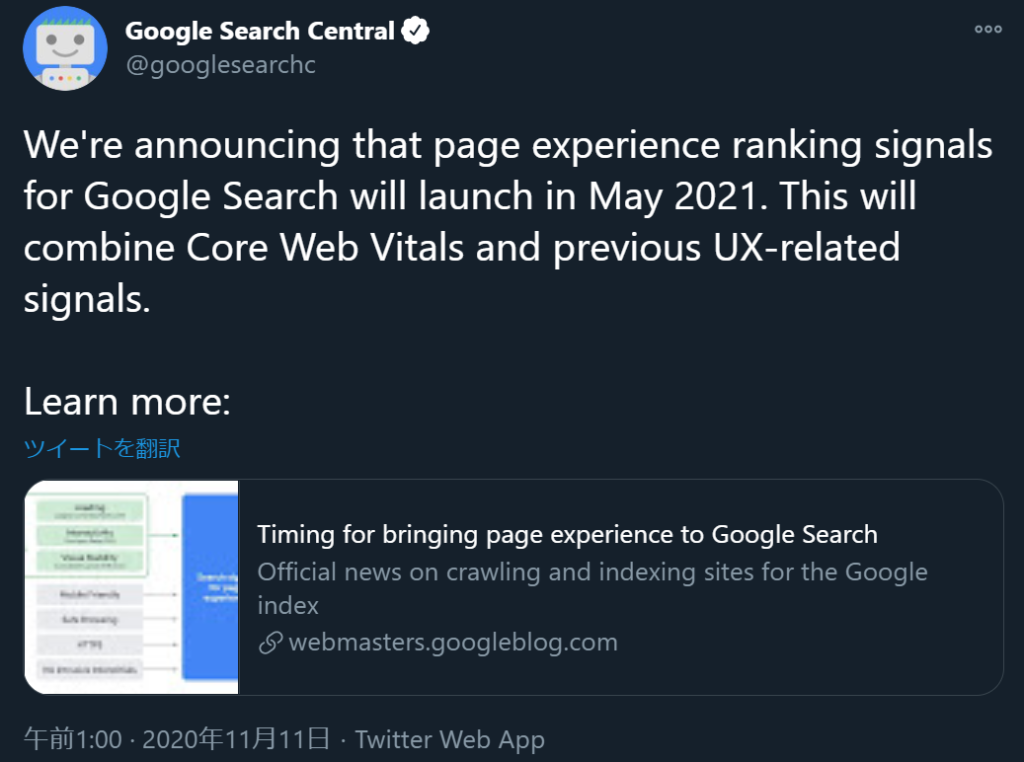The height and width of the screenshot is (762, 1024).
Task: Click the @googlesearchc handle
Action: click(220, 66)
